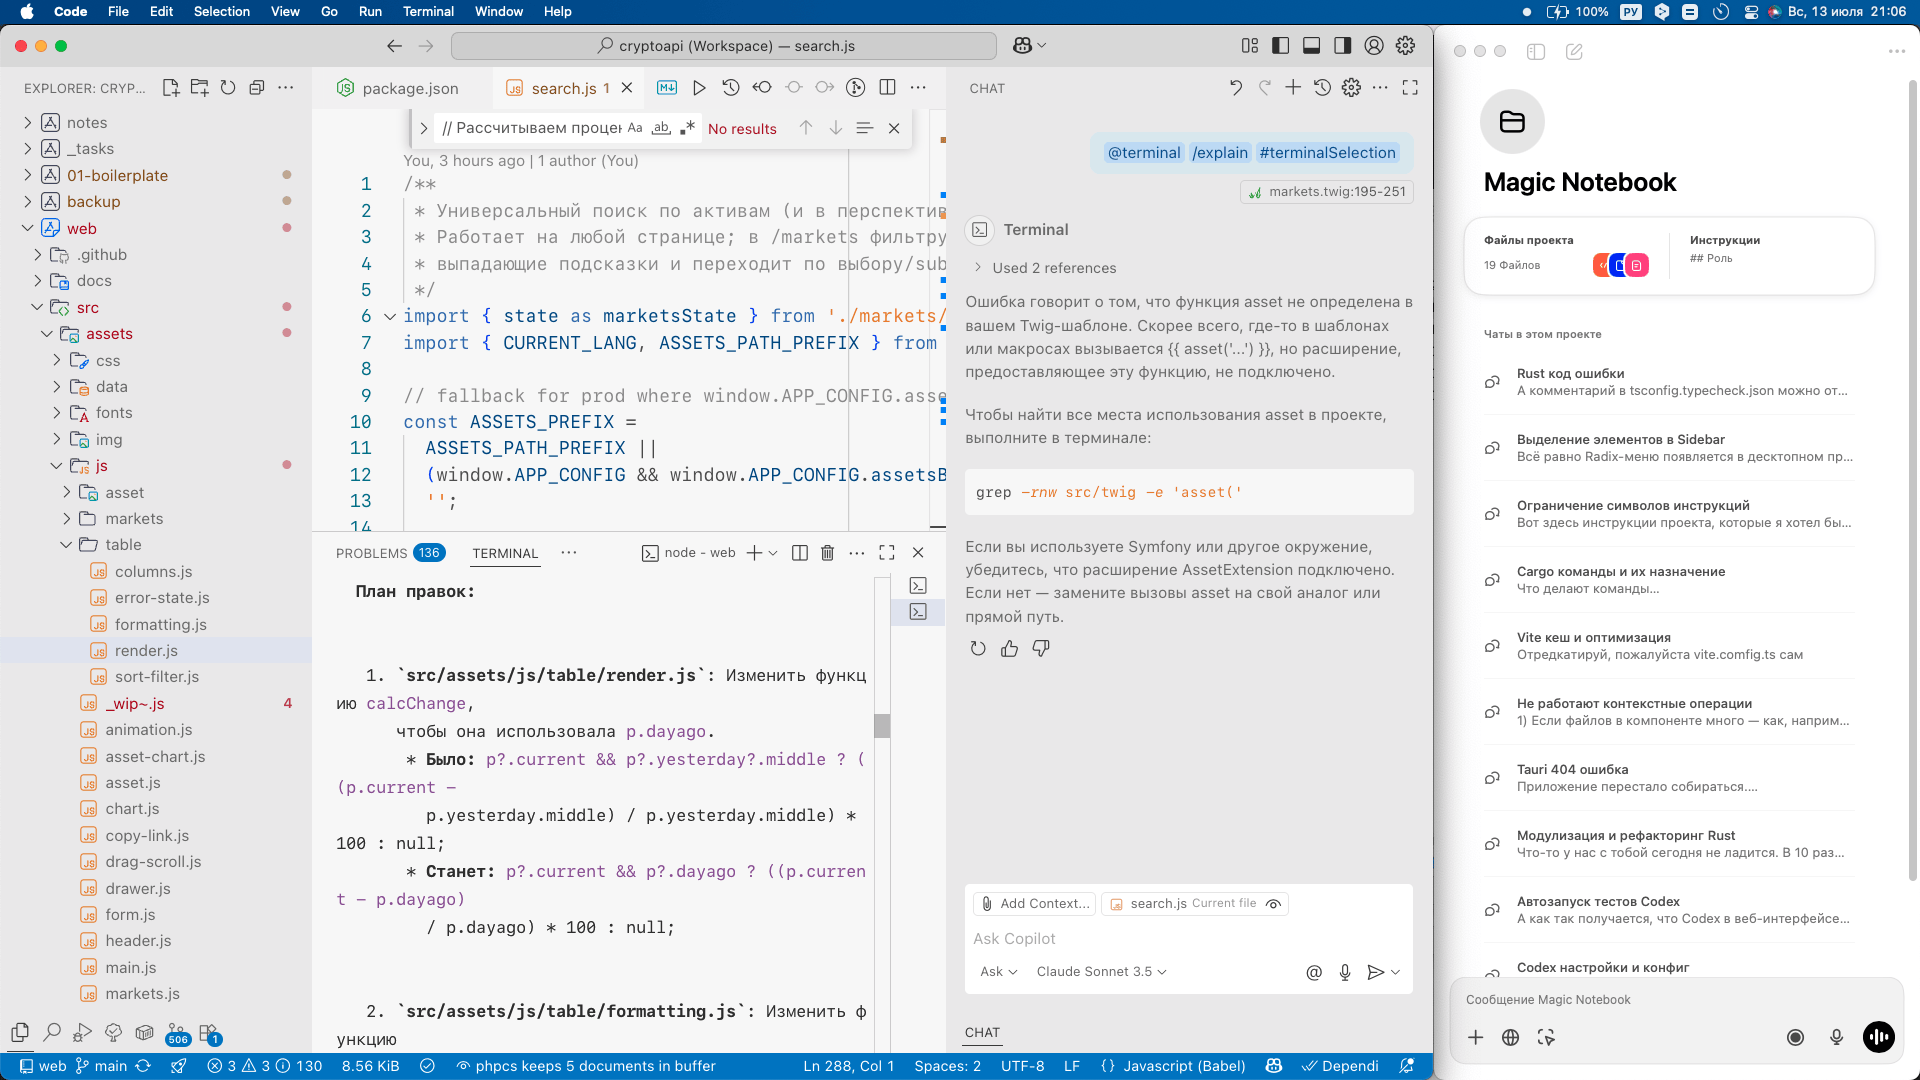Viewport: 1920px width, 1080px height.
Task: Show chat history in Chat panel
Action: click(x=1322, y=88)
